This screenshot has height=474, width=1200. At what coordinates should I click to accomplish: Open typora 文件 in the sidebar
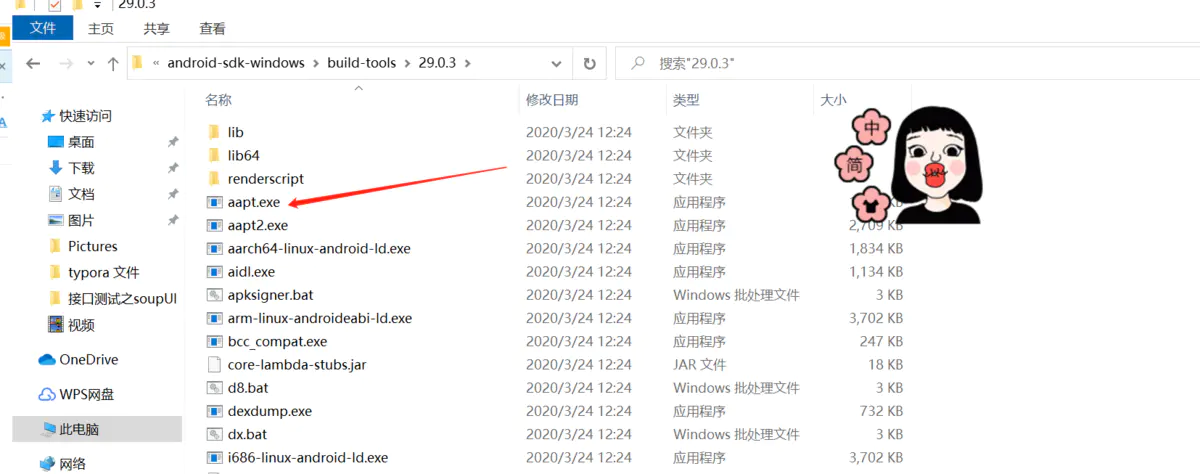pos(104,272)
